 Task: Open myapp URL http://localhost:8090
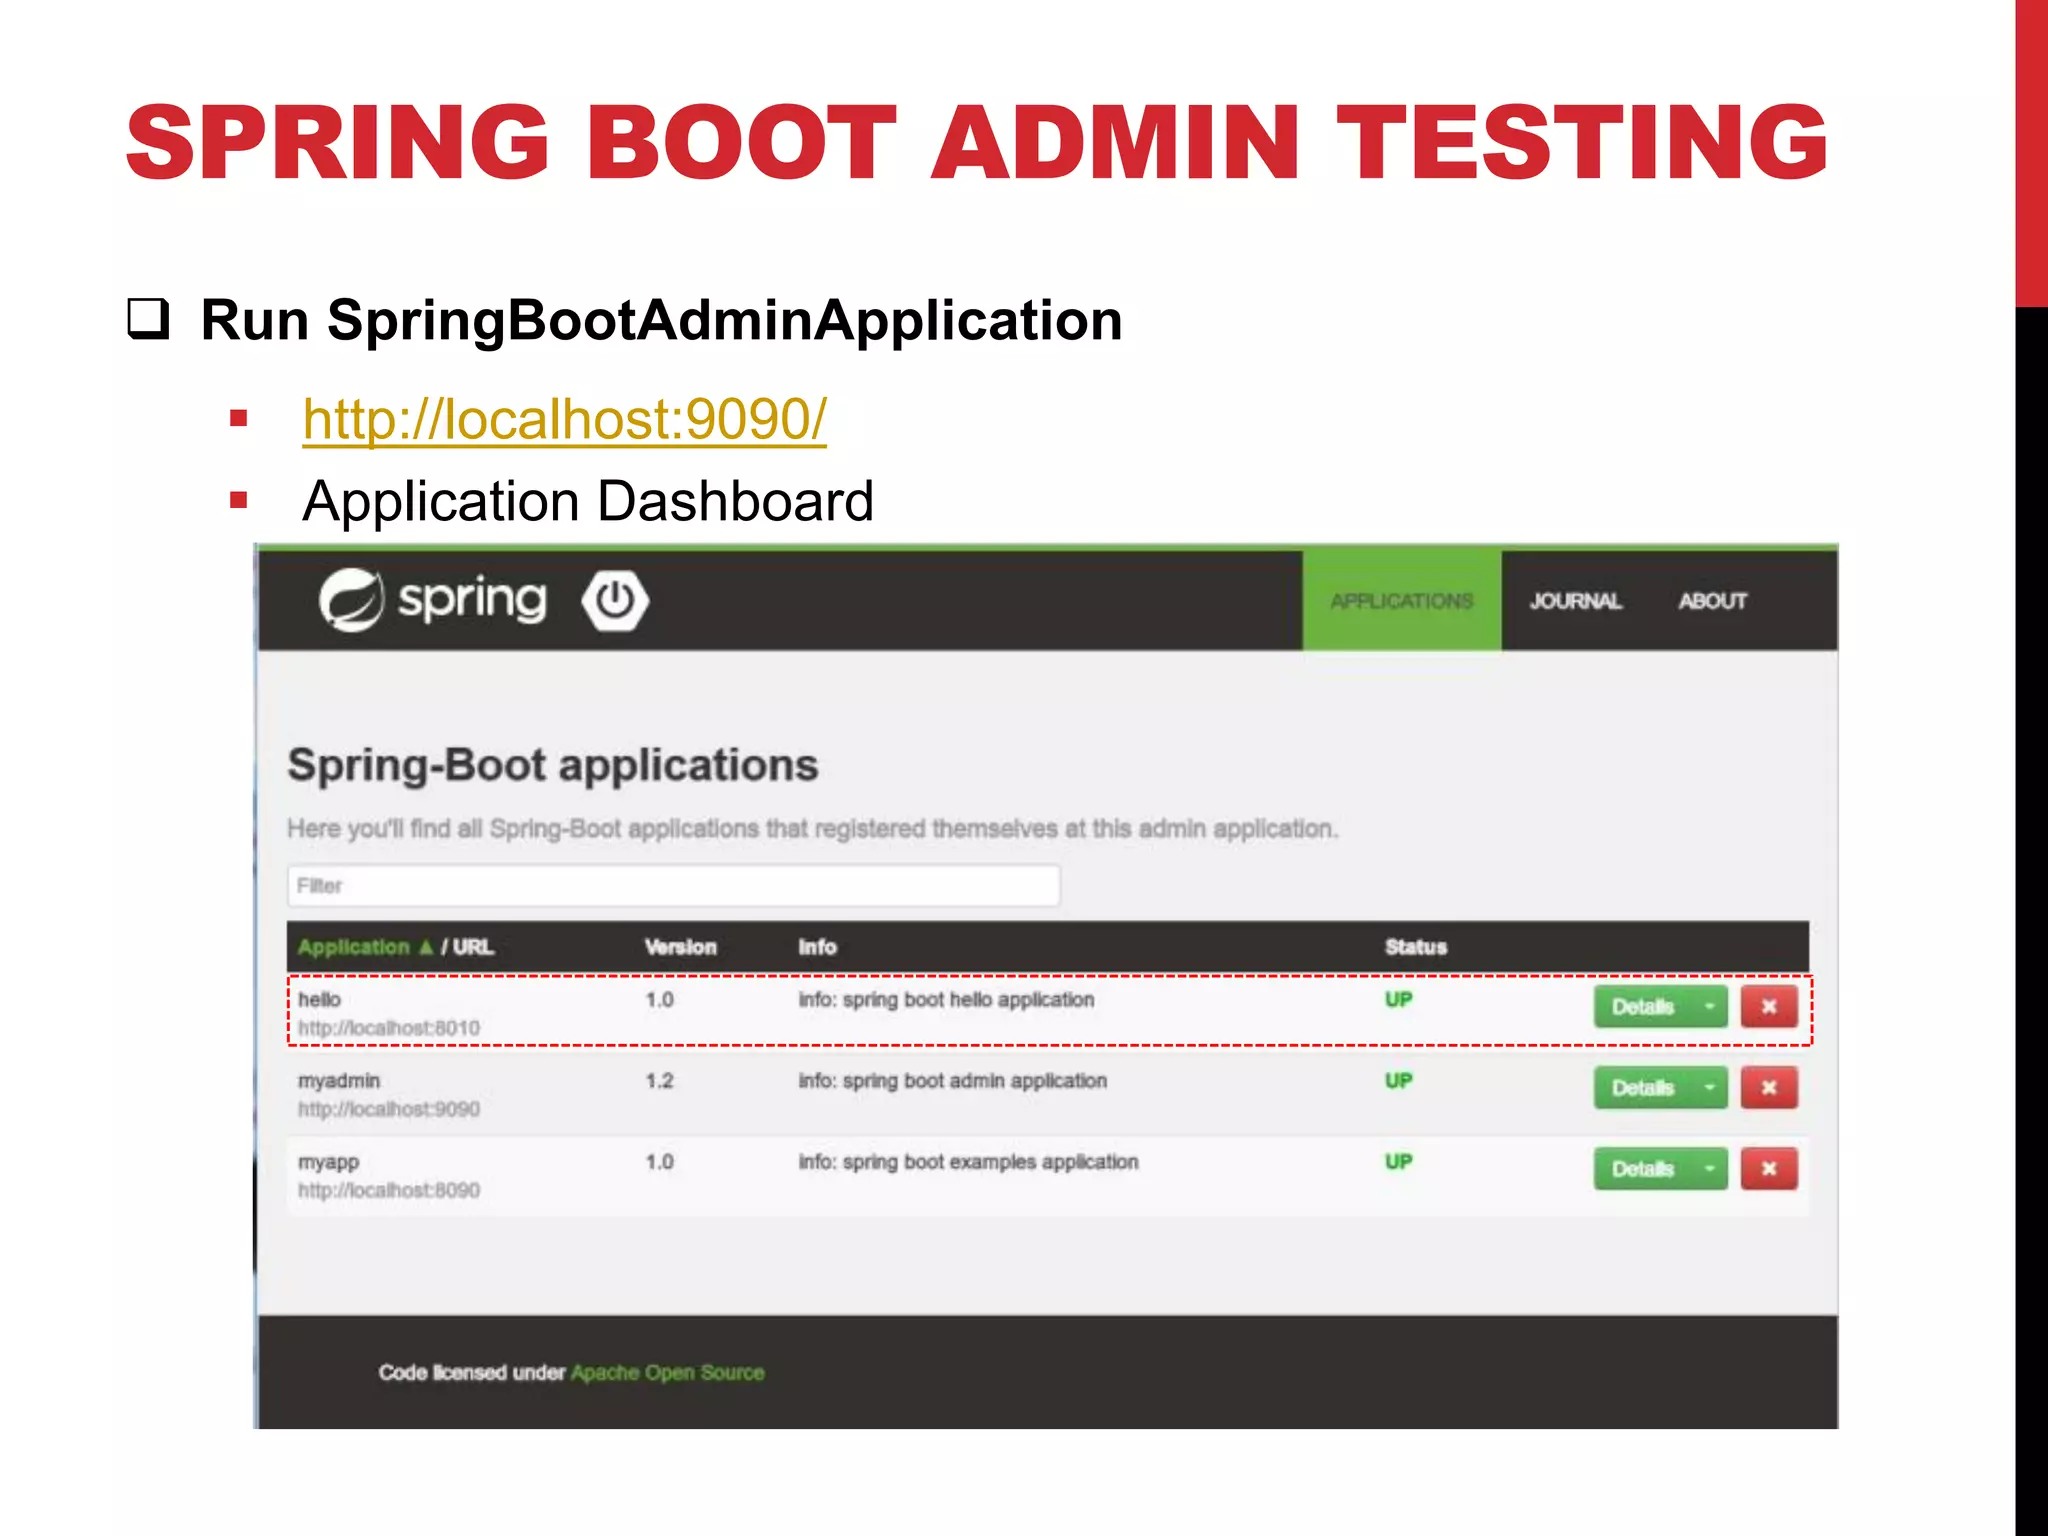pos(389,1190)
